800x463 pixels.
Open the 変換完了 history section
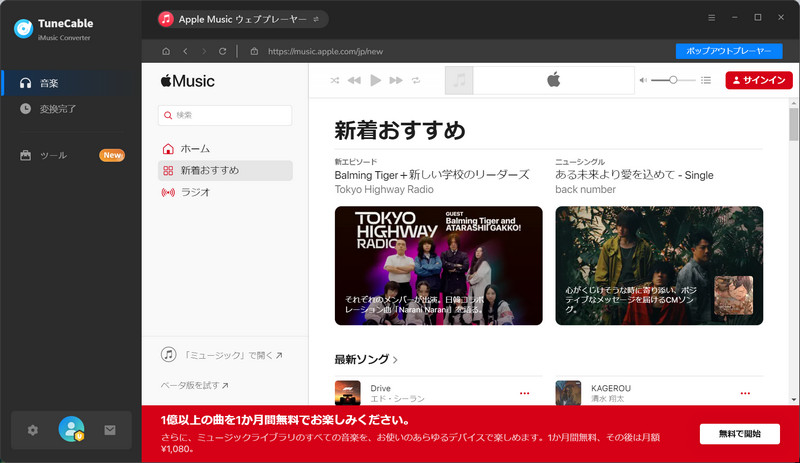click(x=71, y=109)
